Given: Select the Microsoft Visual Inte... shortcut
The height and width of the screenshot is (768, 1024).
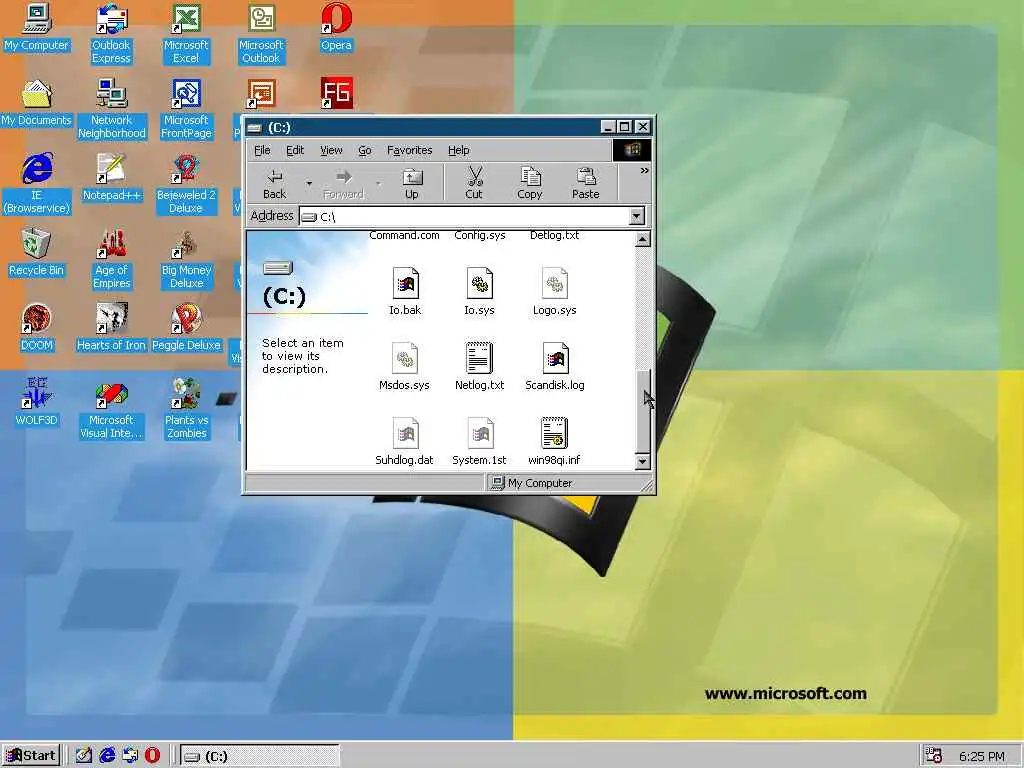Looking at the screenshot, I should point(111,409).
